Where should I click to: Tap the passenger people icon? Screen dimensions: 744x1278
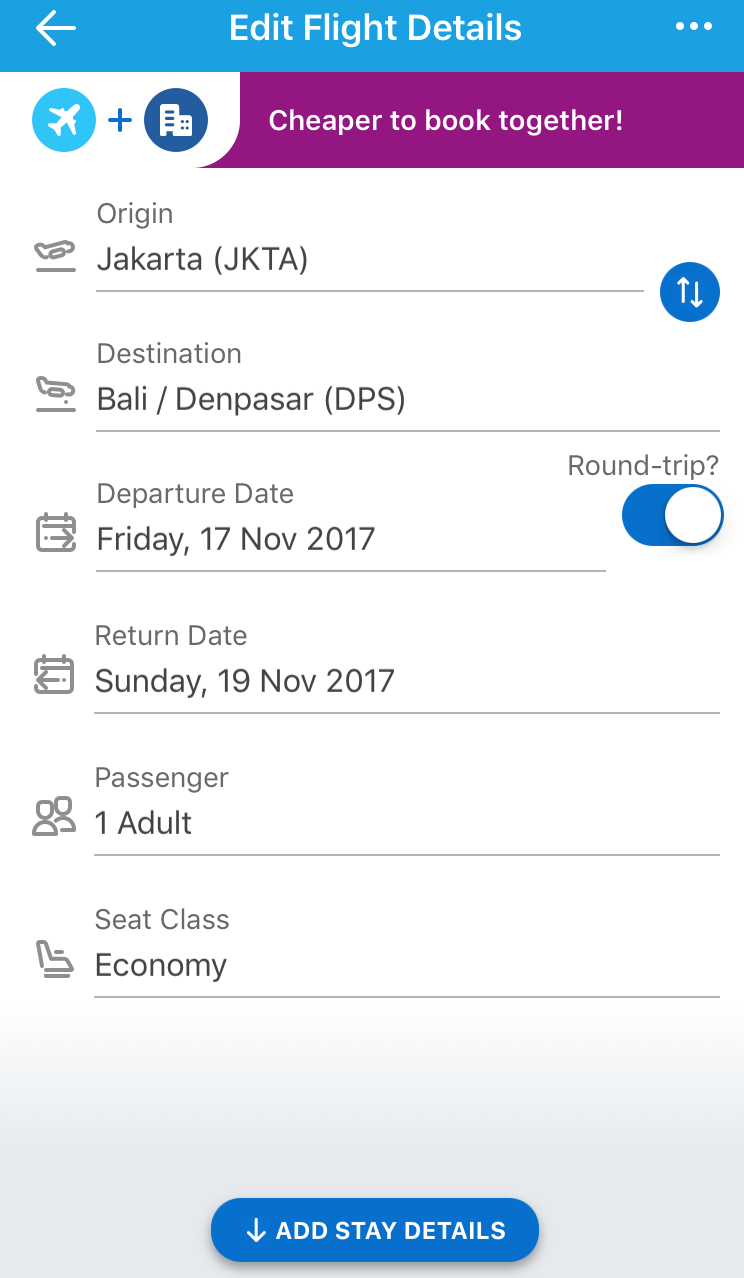tap(54, 817)
